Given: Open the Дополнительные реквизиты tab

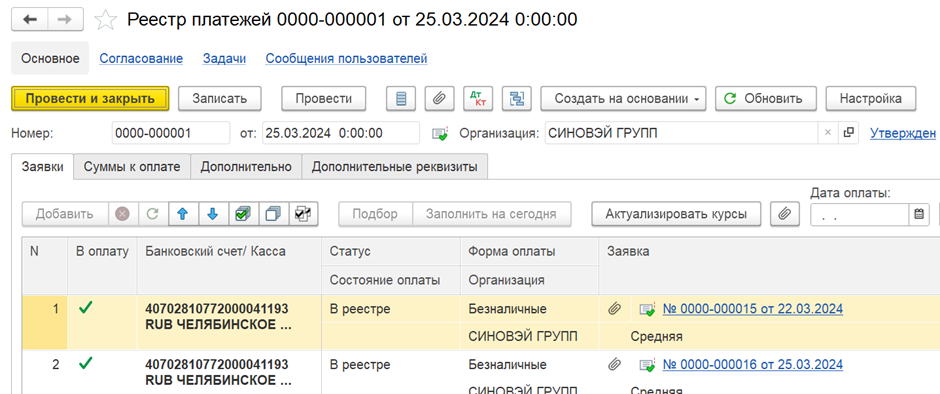Looking at the screenshot, I should pyautogui.click(x=394, y=167).
